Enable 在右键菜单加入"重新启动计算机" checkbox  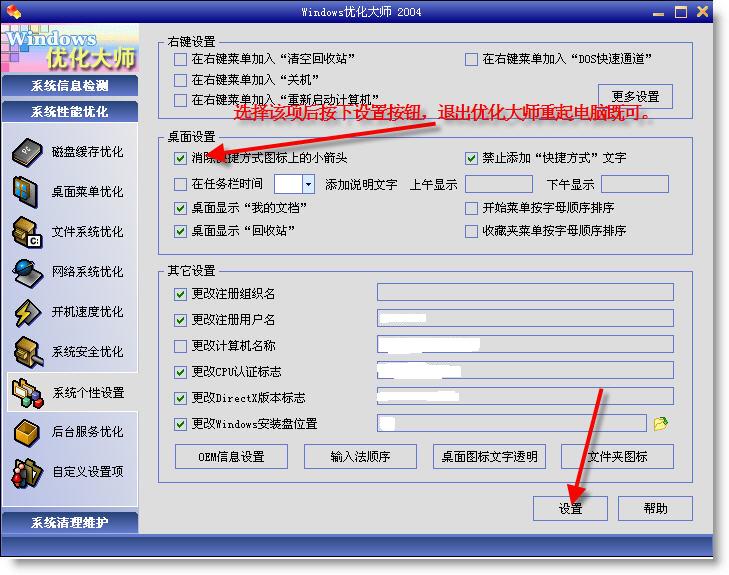pyautogui.click(x=180, y=100)
